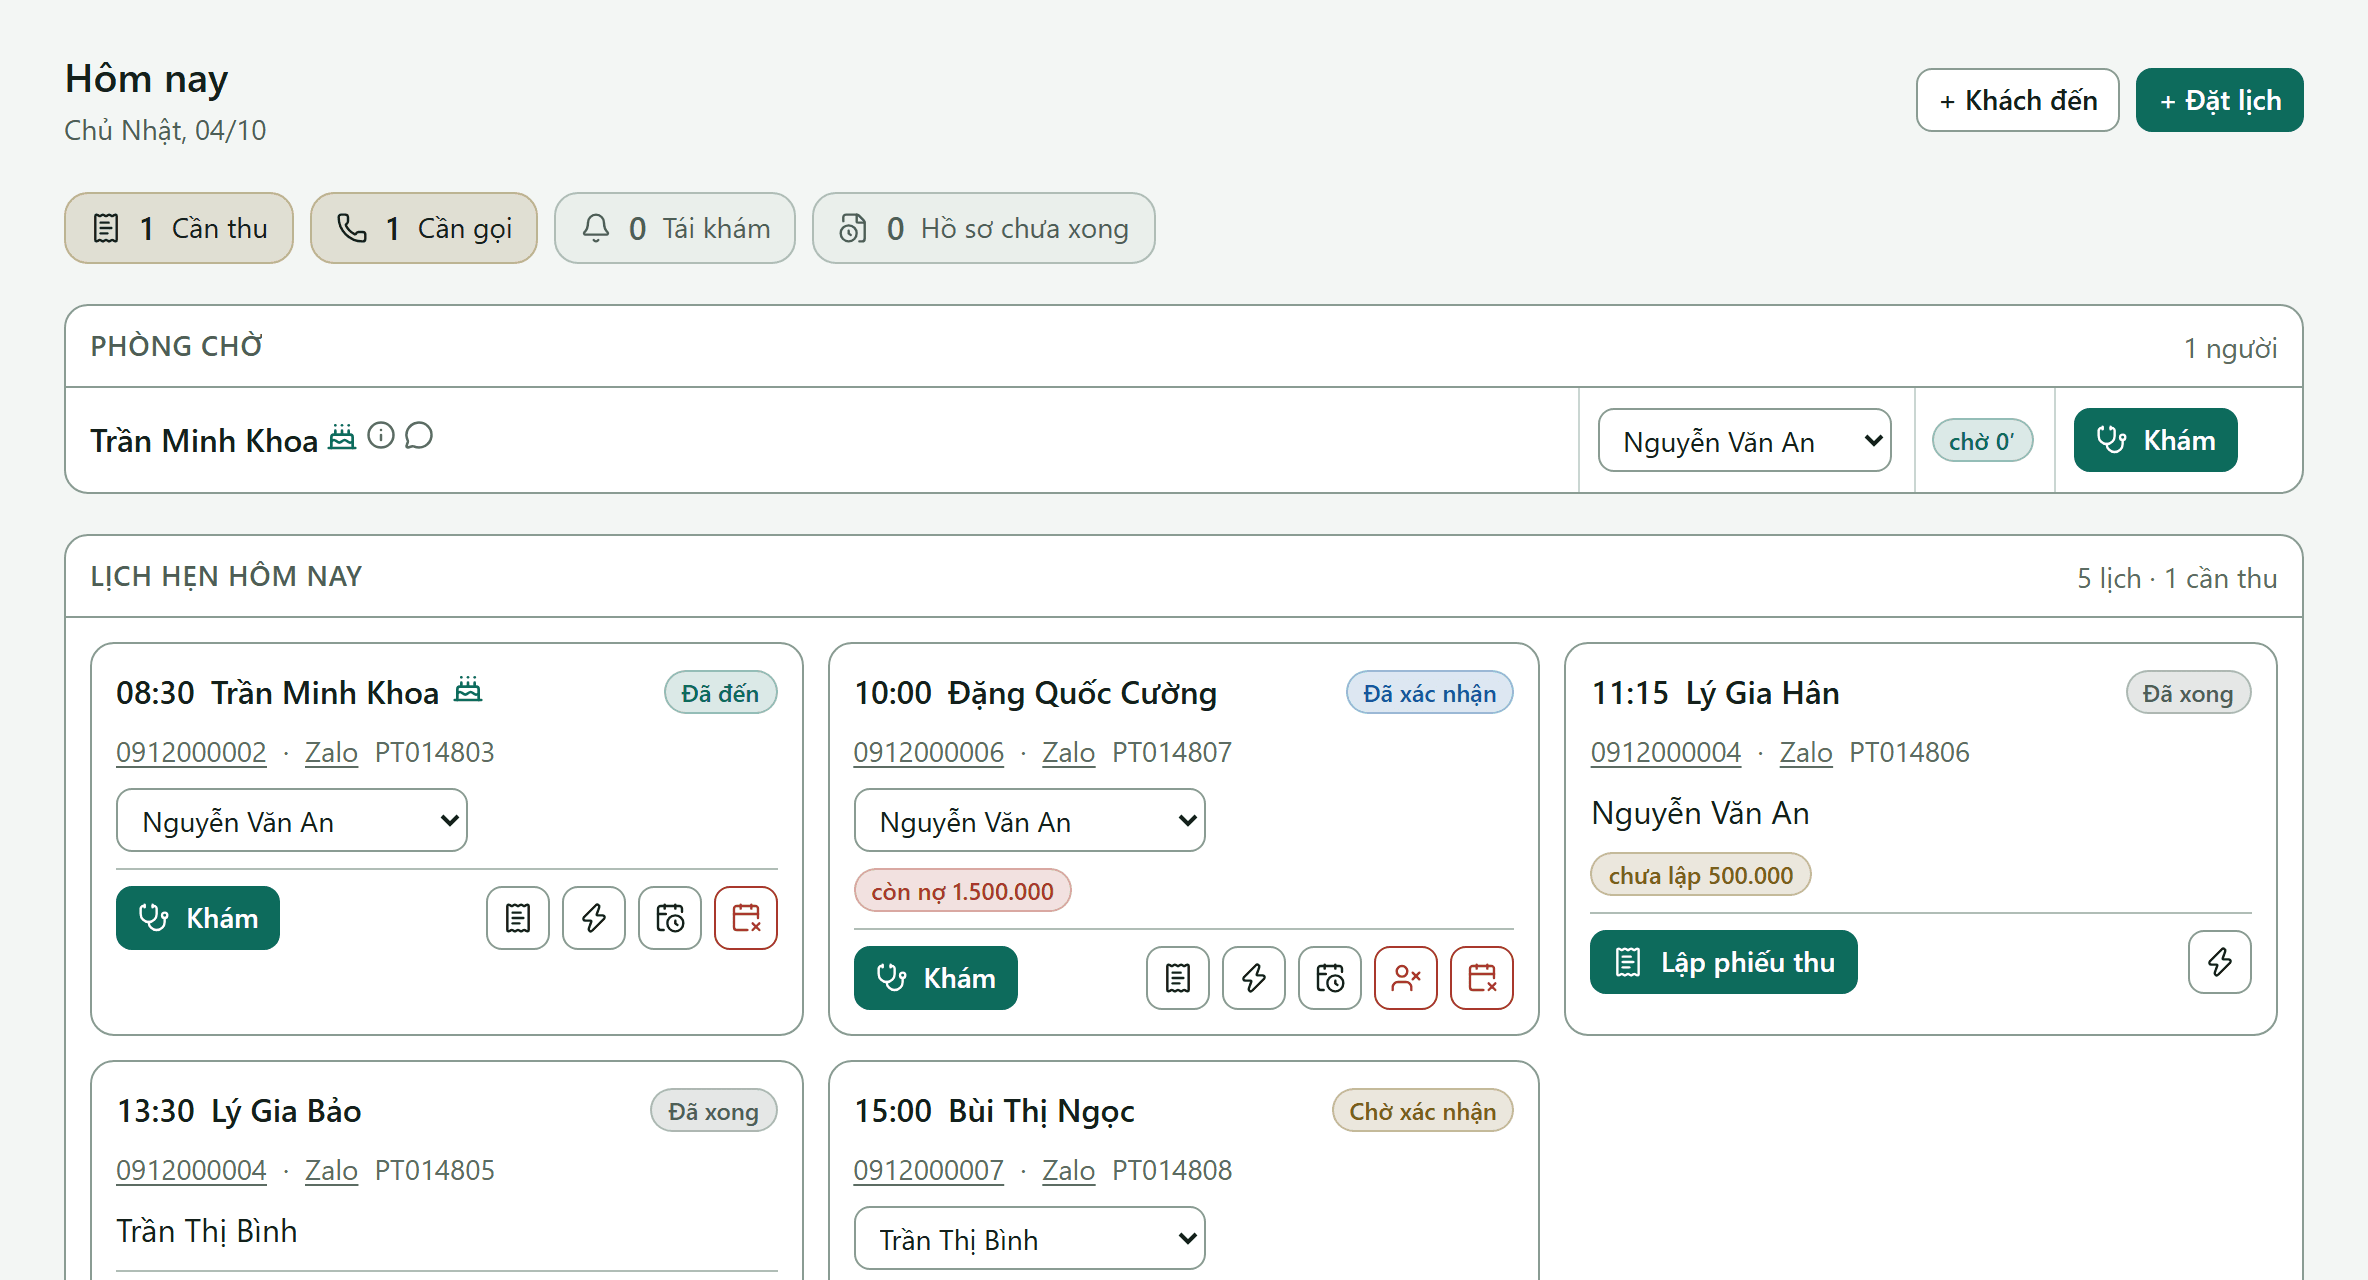The image size is (2368, 1280).
Task: Open Zalo link on Lý Gia Bảo card
Action: click(331, 1170)
